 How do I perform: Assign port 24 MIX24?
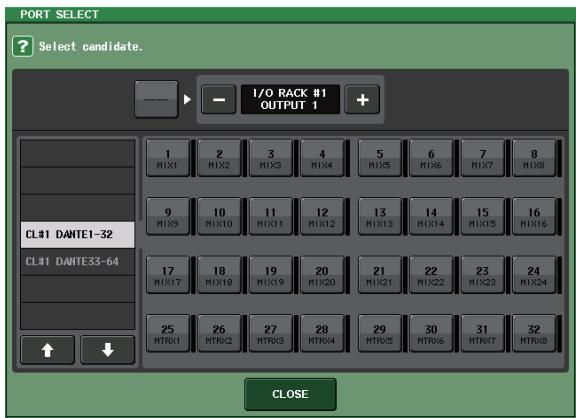pyautogui.click(x=534, y=275)
